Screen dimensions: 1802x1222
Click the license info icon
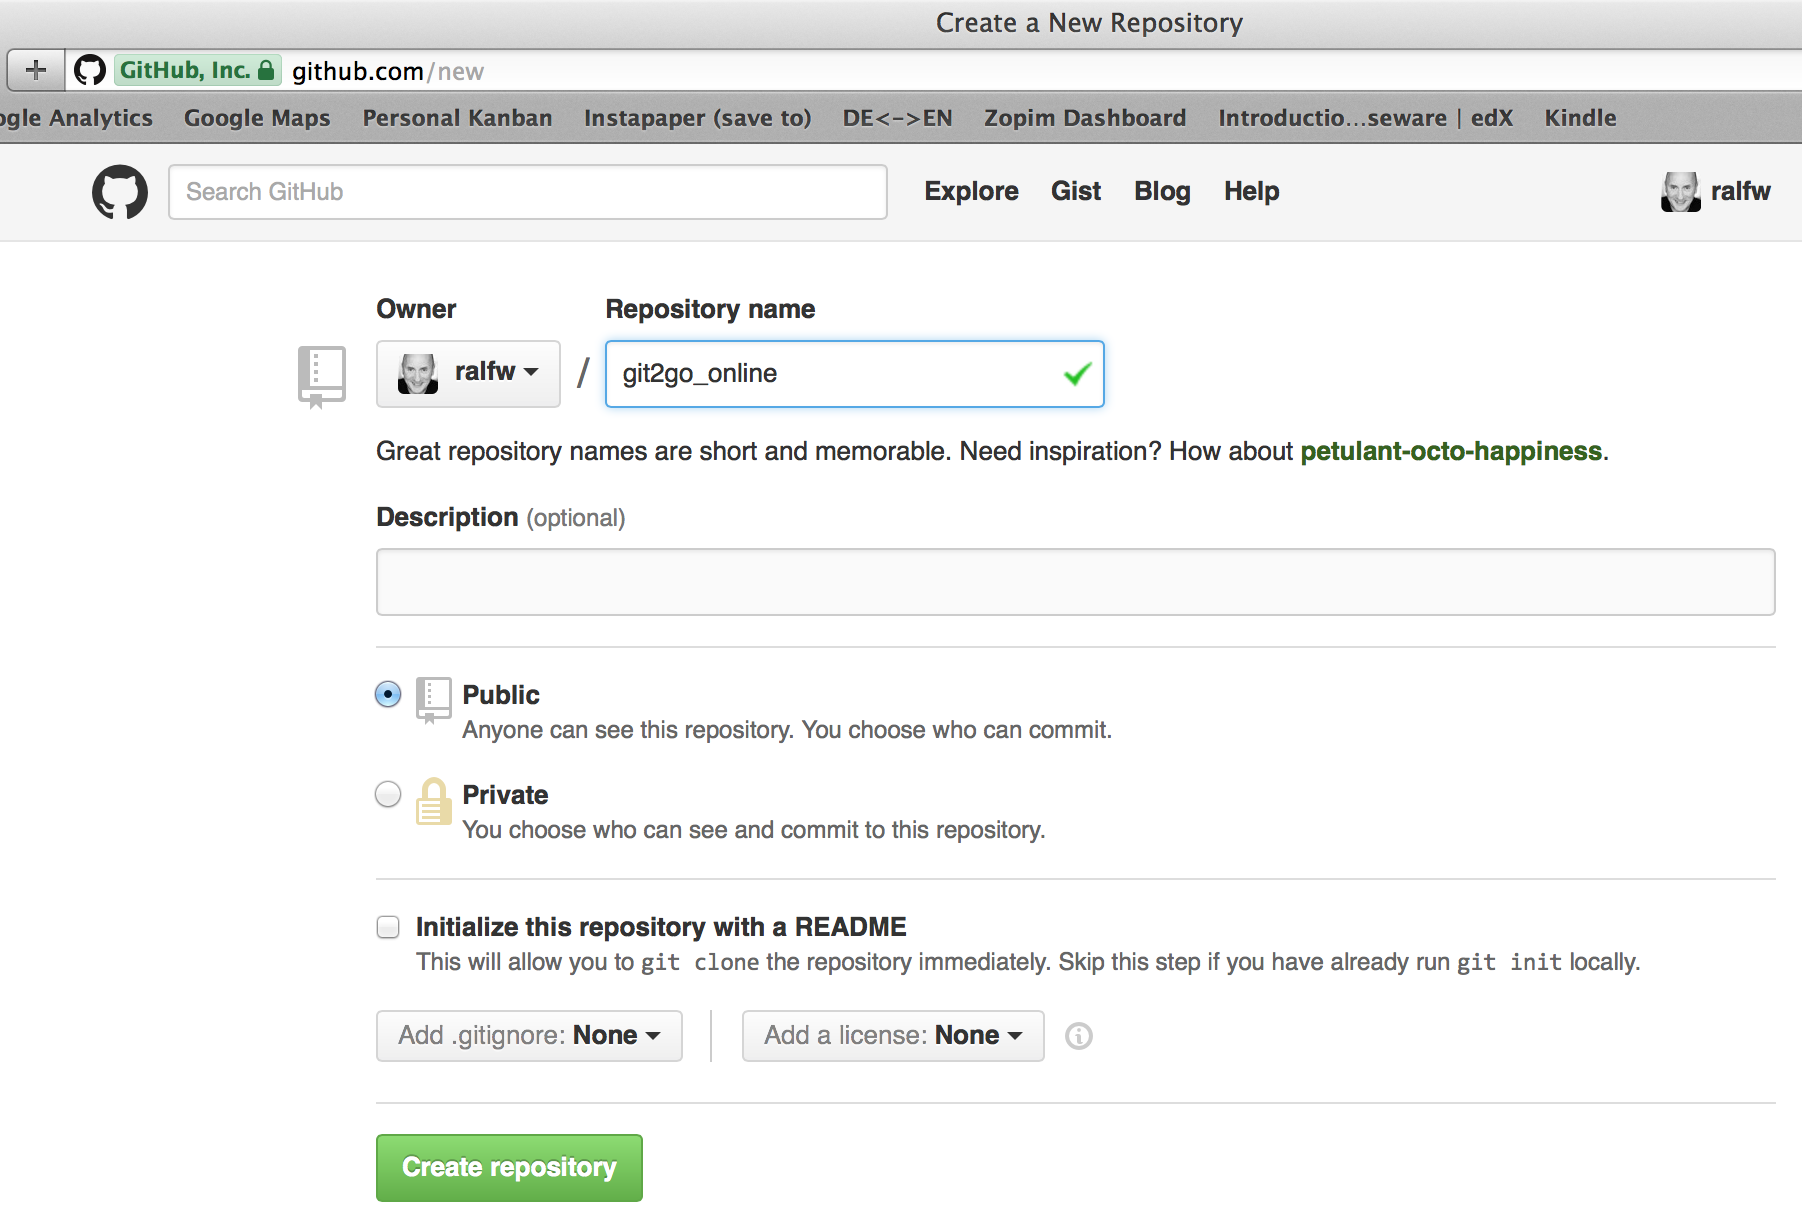coord(1079,1036)
